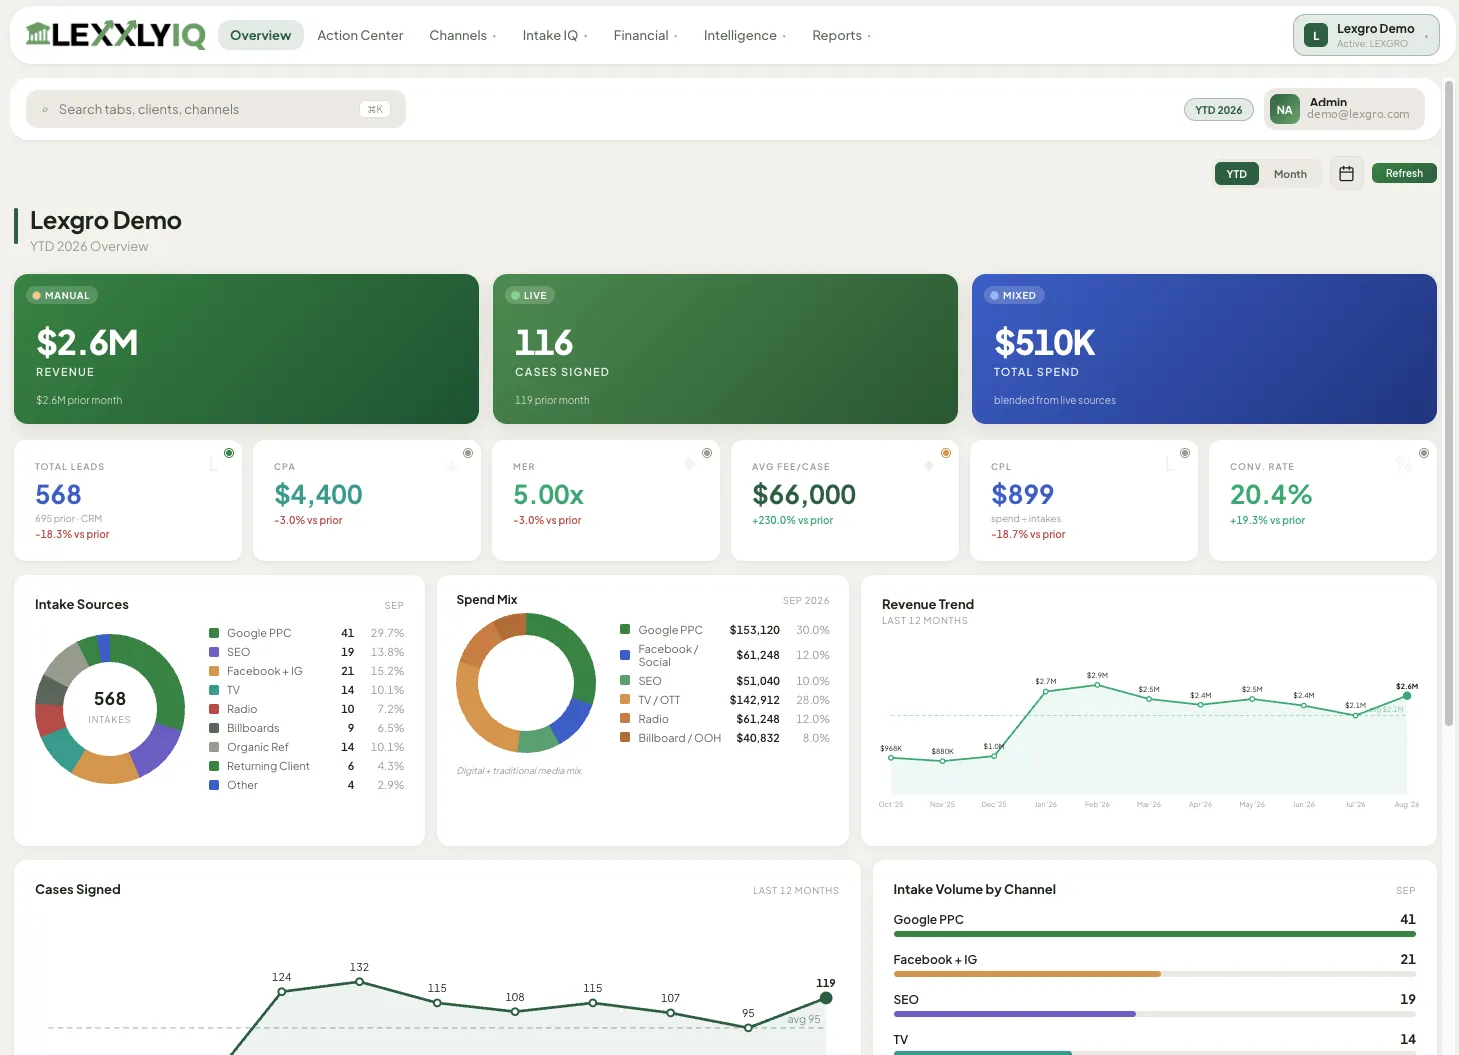
Task: Click the 132 data point in Cases Signed
Action: click(359, 982)
